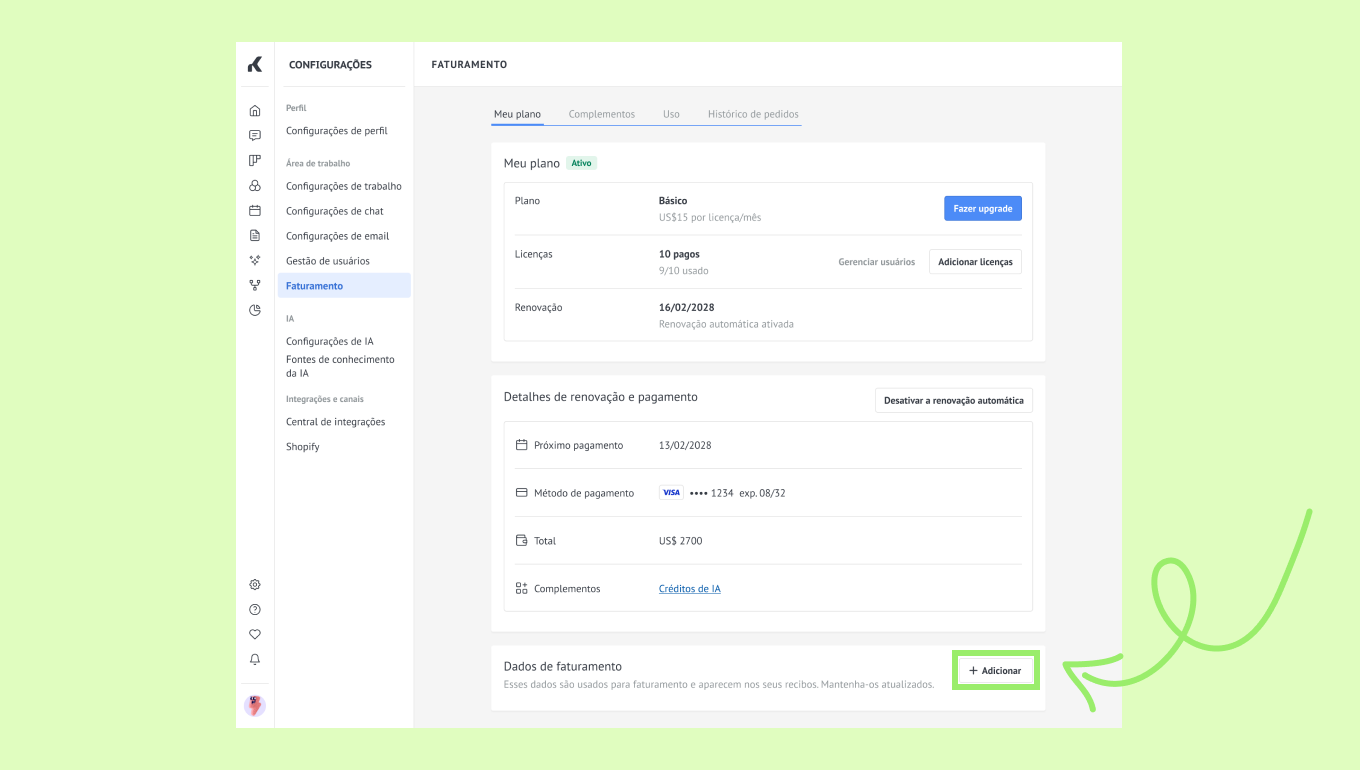Click the Ativo status badge
This screenshot has height=770, width=1360.
pos(582,163)
